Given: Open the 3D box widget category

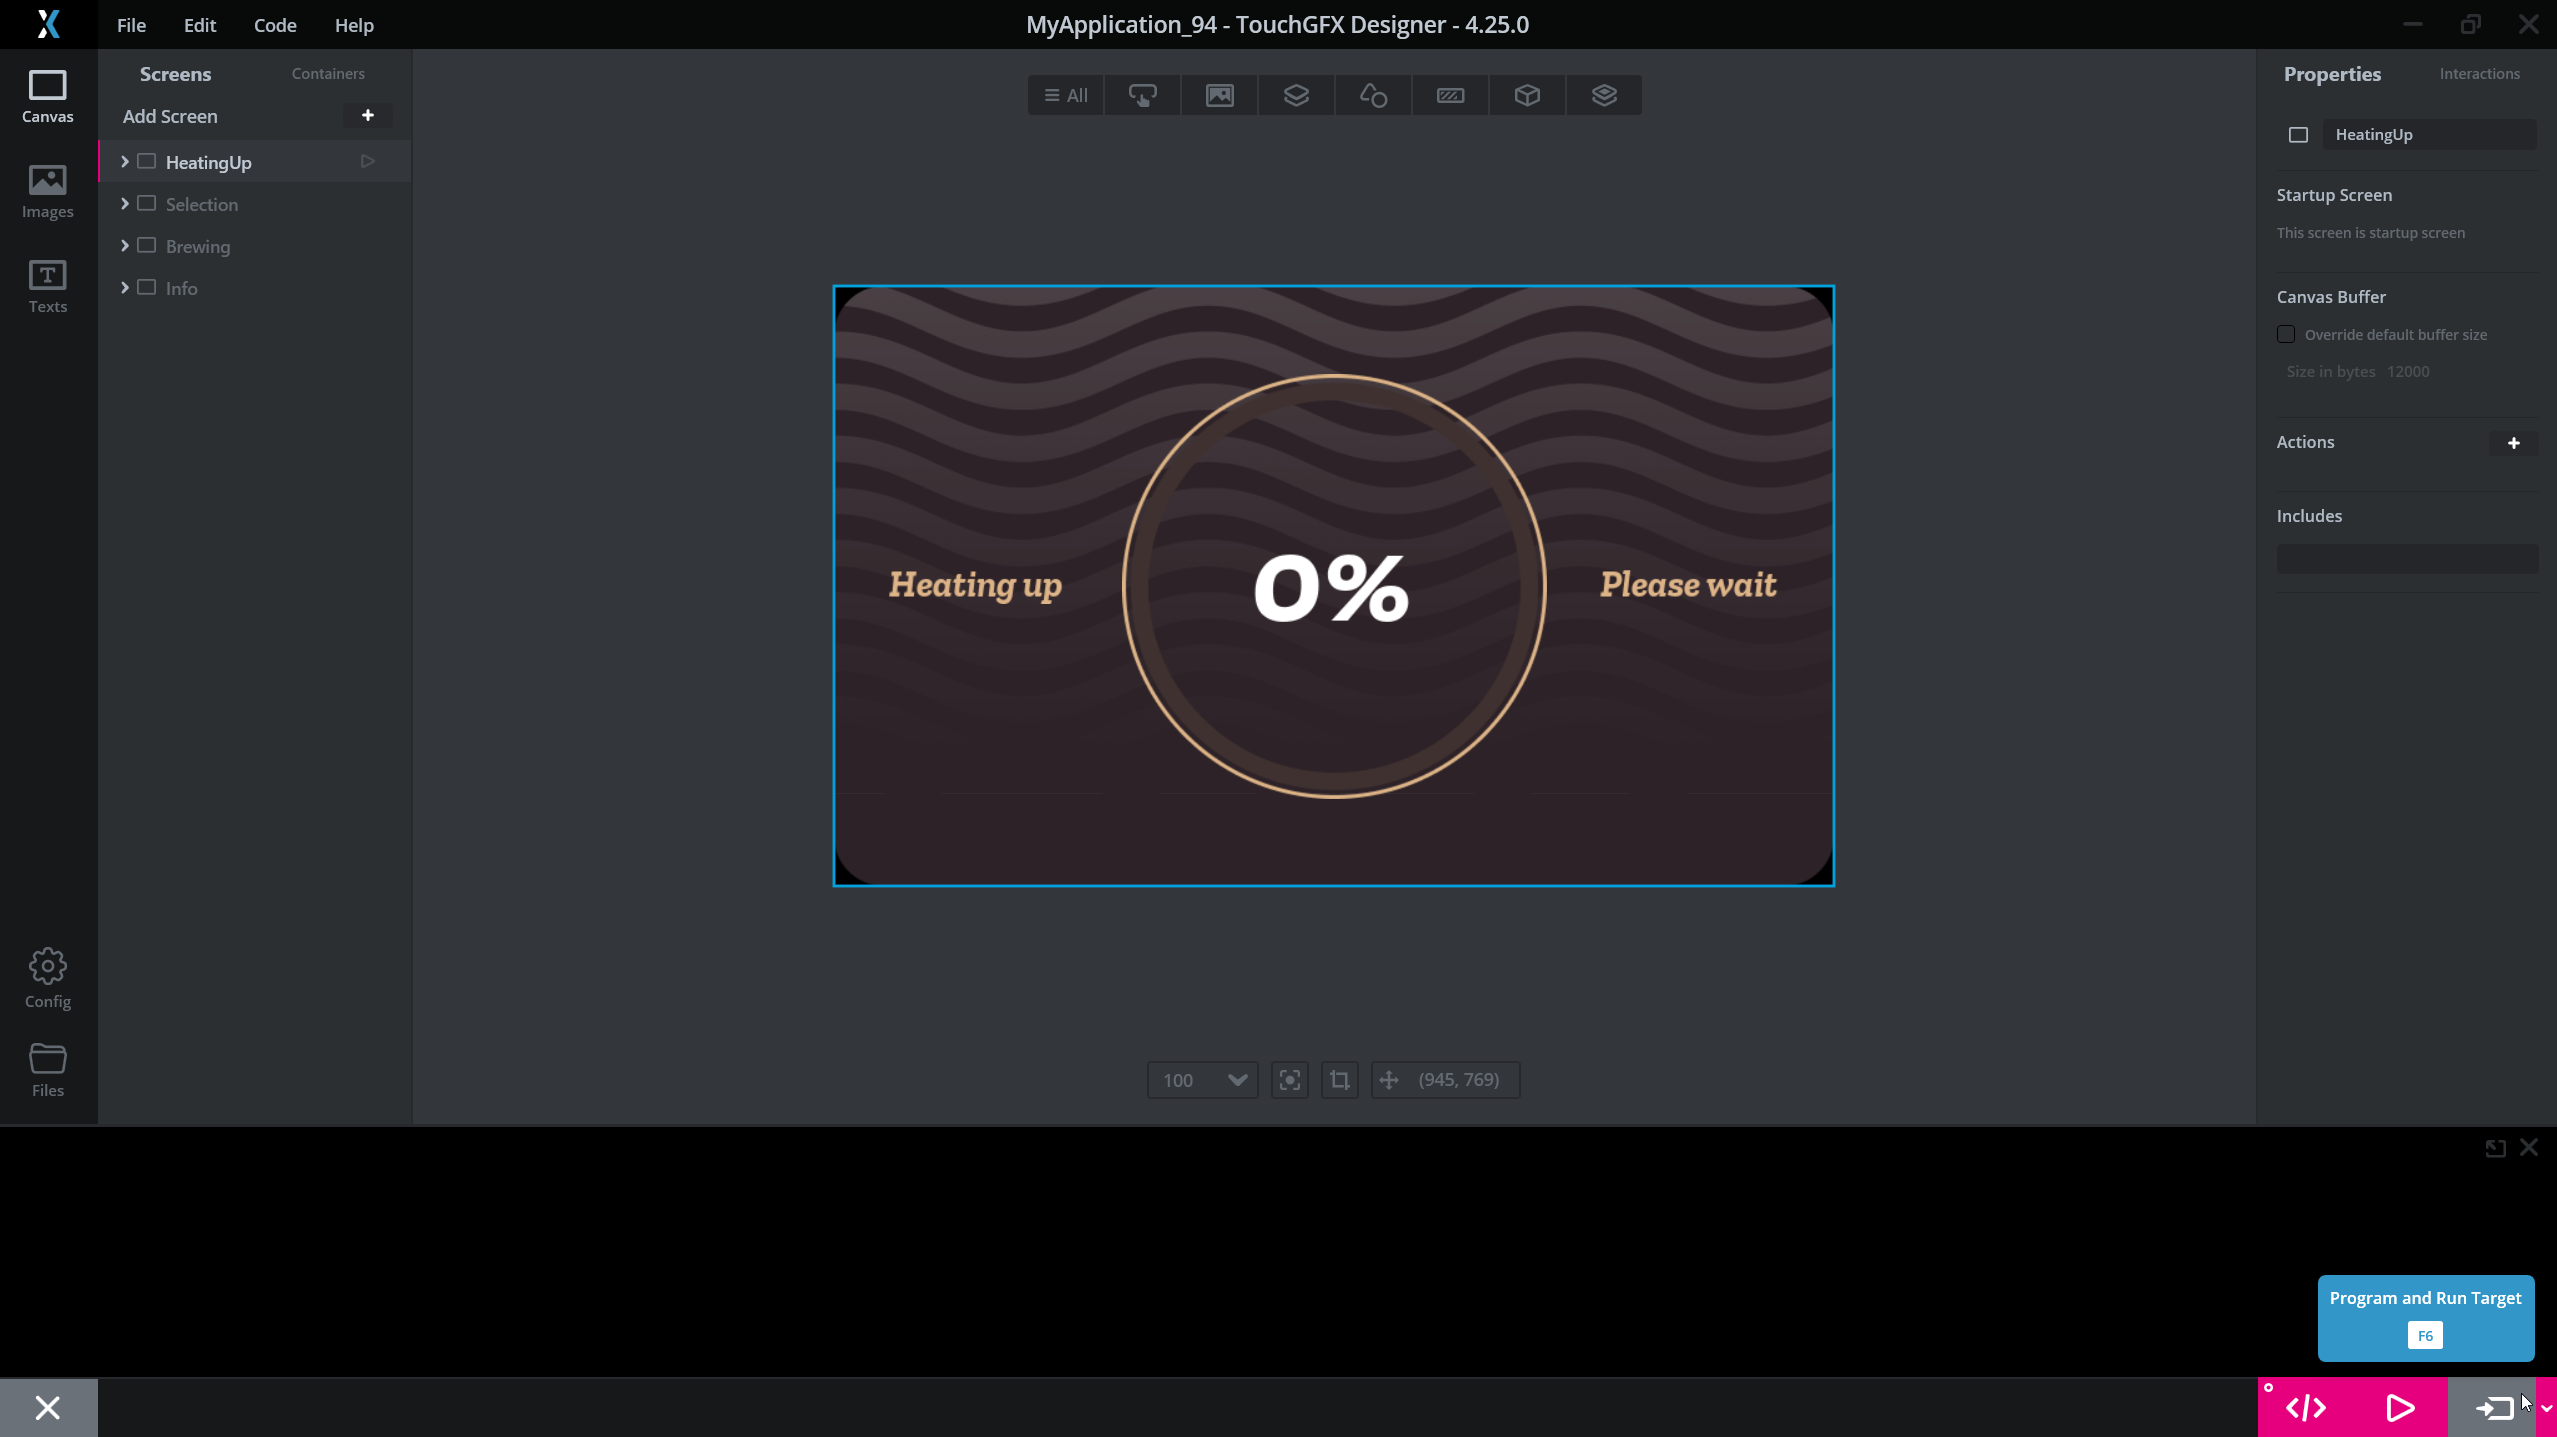Looking at the screenshot, I should coord(1527,95).
